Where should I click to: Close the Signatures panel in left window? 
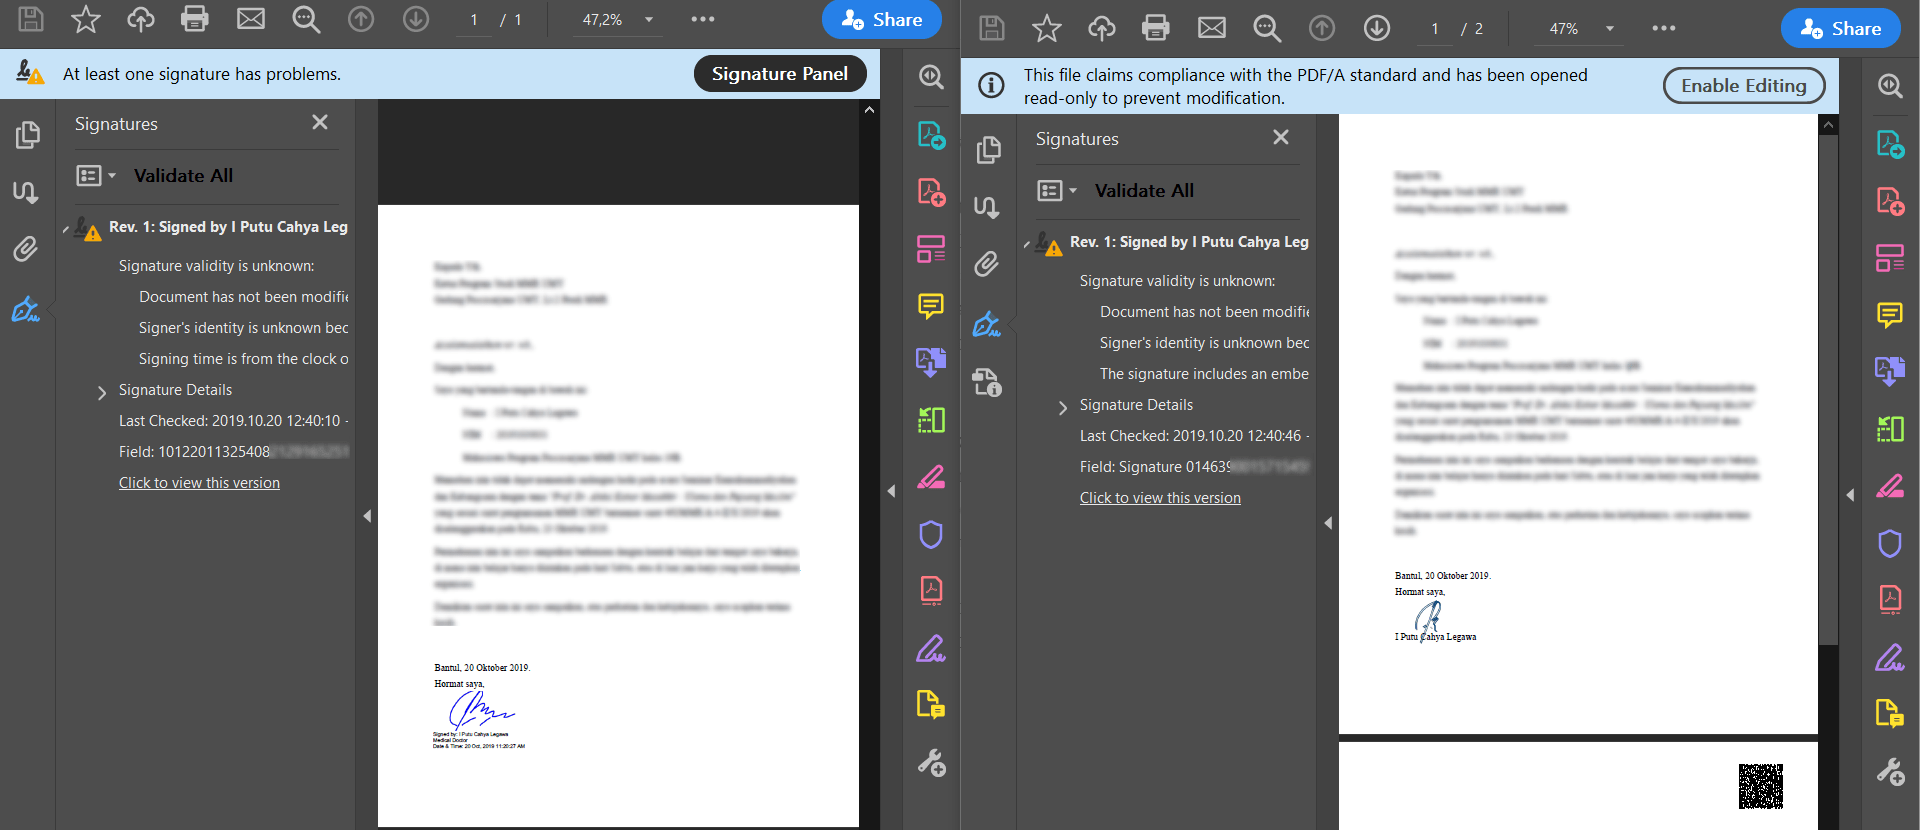(320, 122)
